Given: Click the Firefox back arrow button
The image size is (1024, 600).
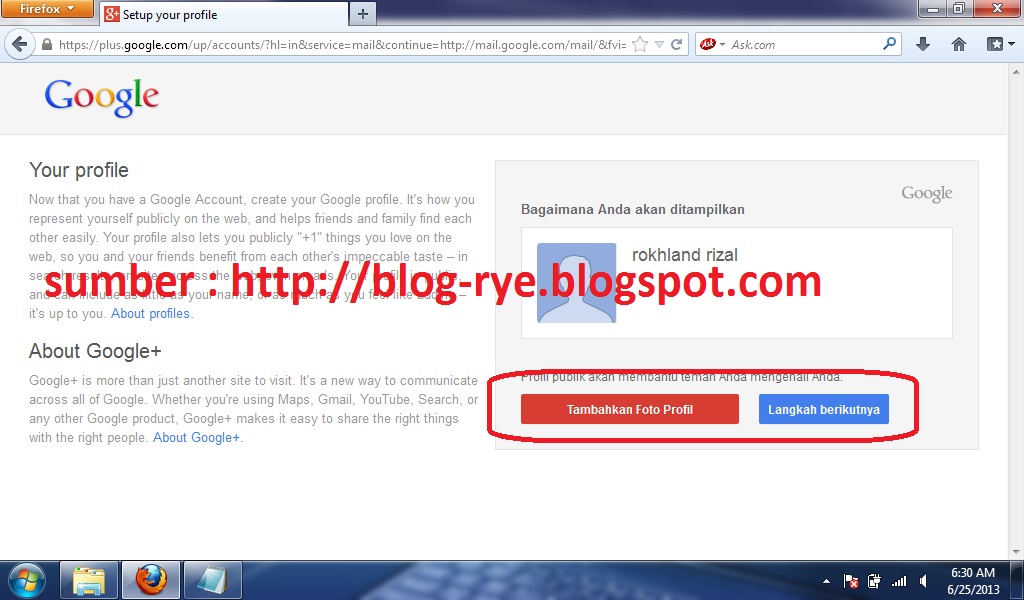Looking at the screenshot, I should click(20, 44).
